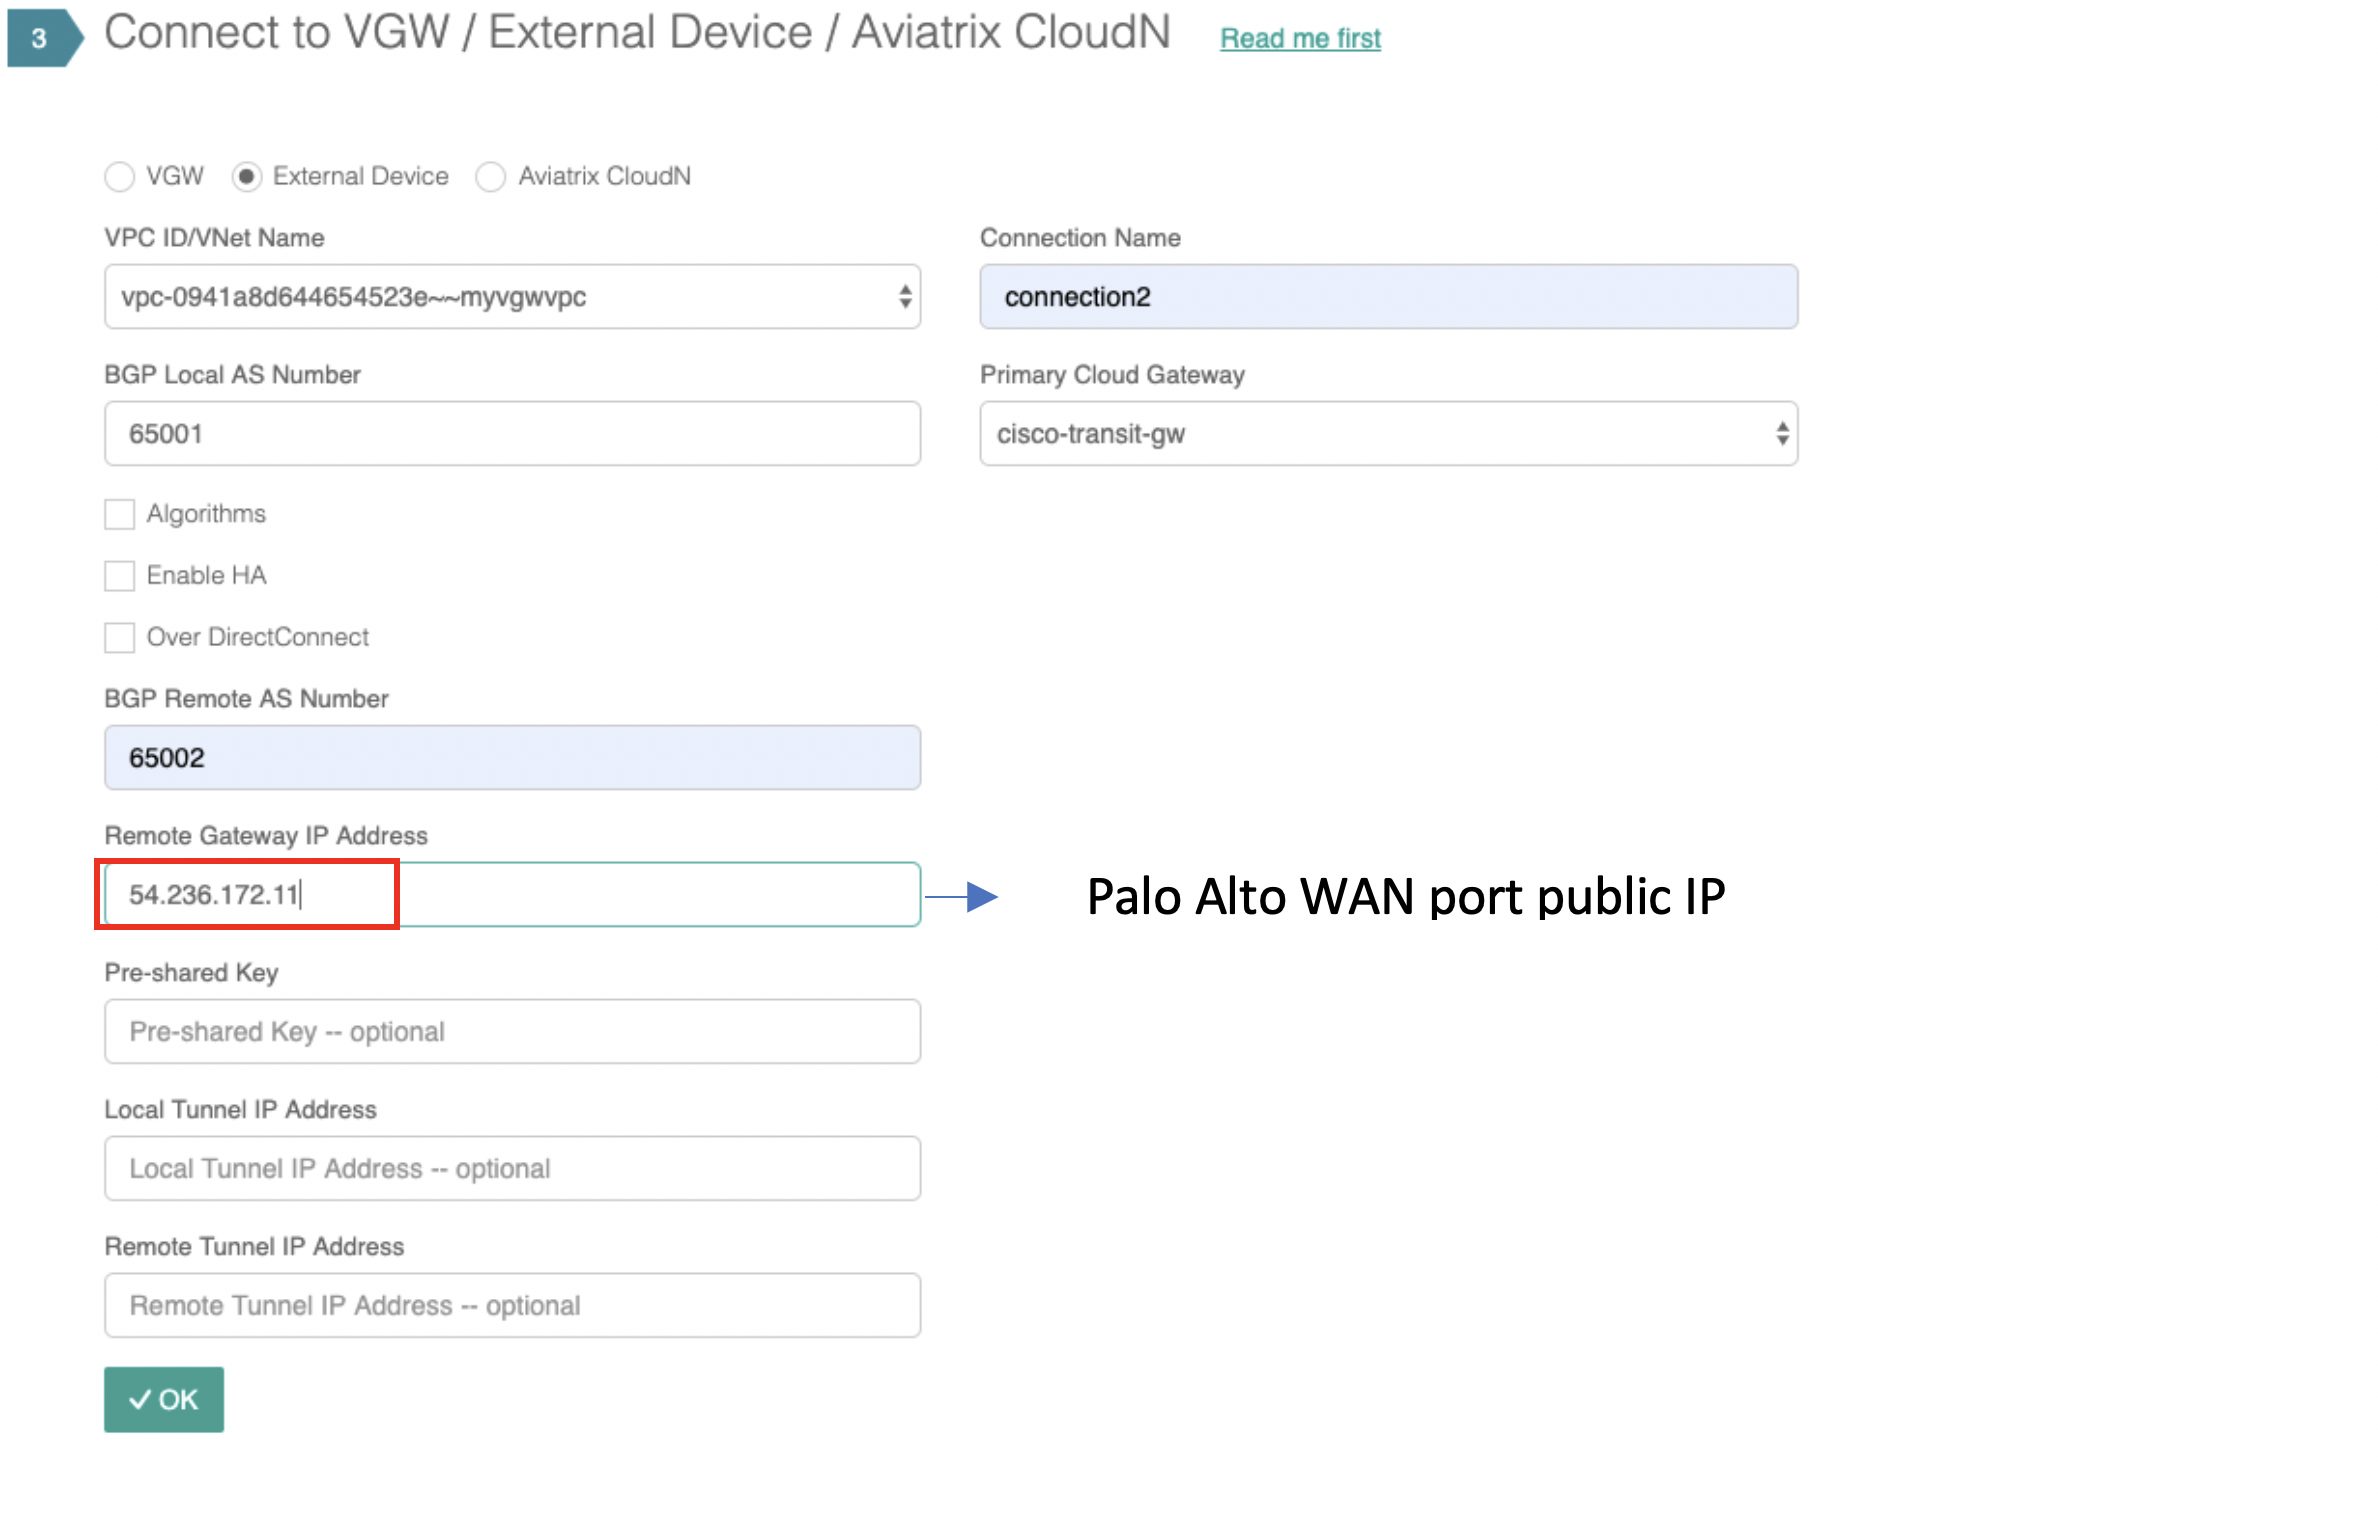Open the Primary Cloud Gateway dropdown
The image size is (2378, 1528).
coord(1385,433)
